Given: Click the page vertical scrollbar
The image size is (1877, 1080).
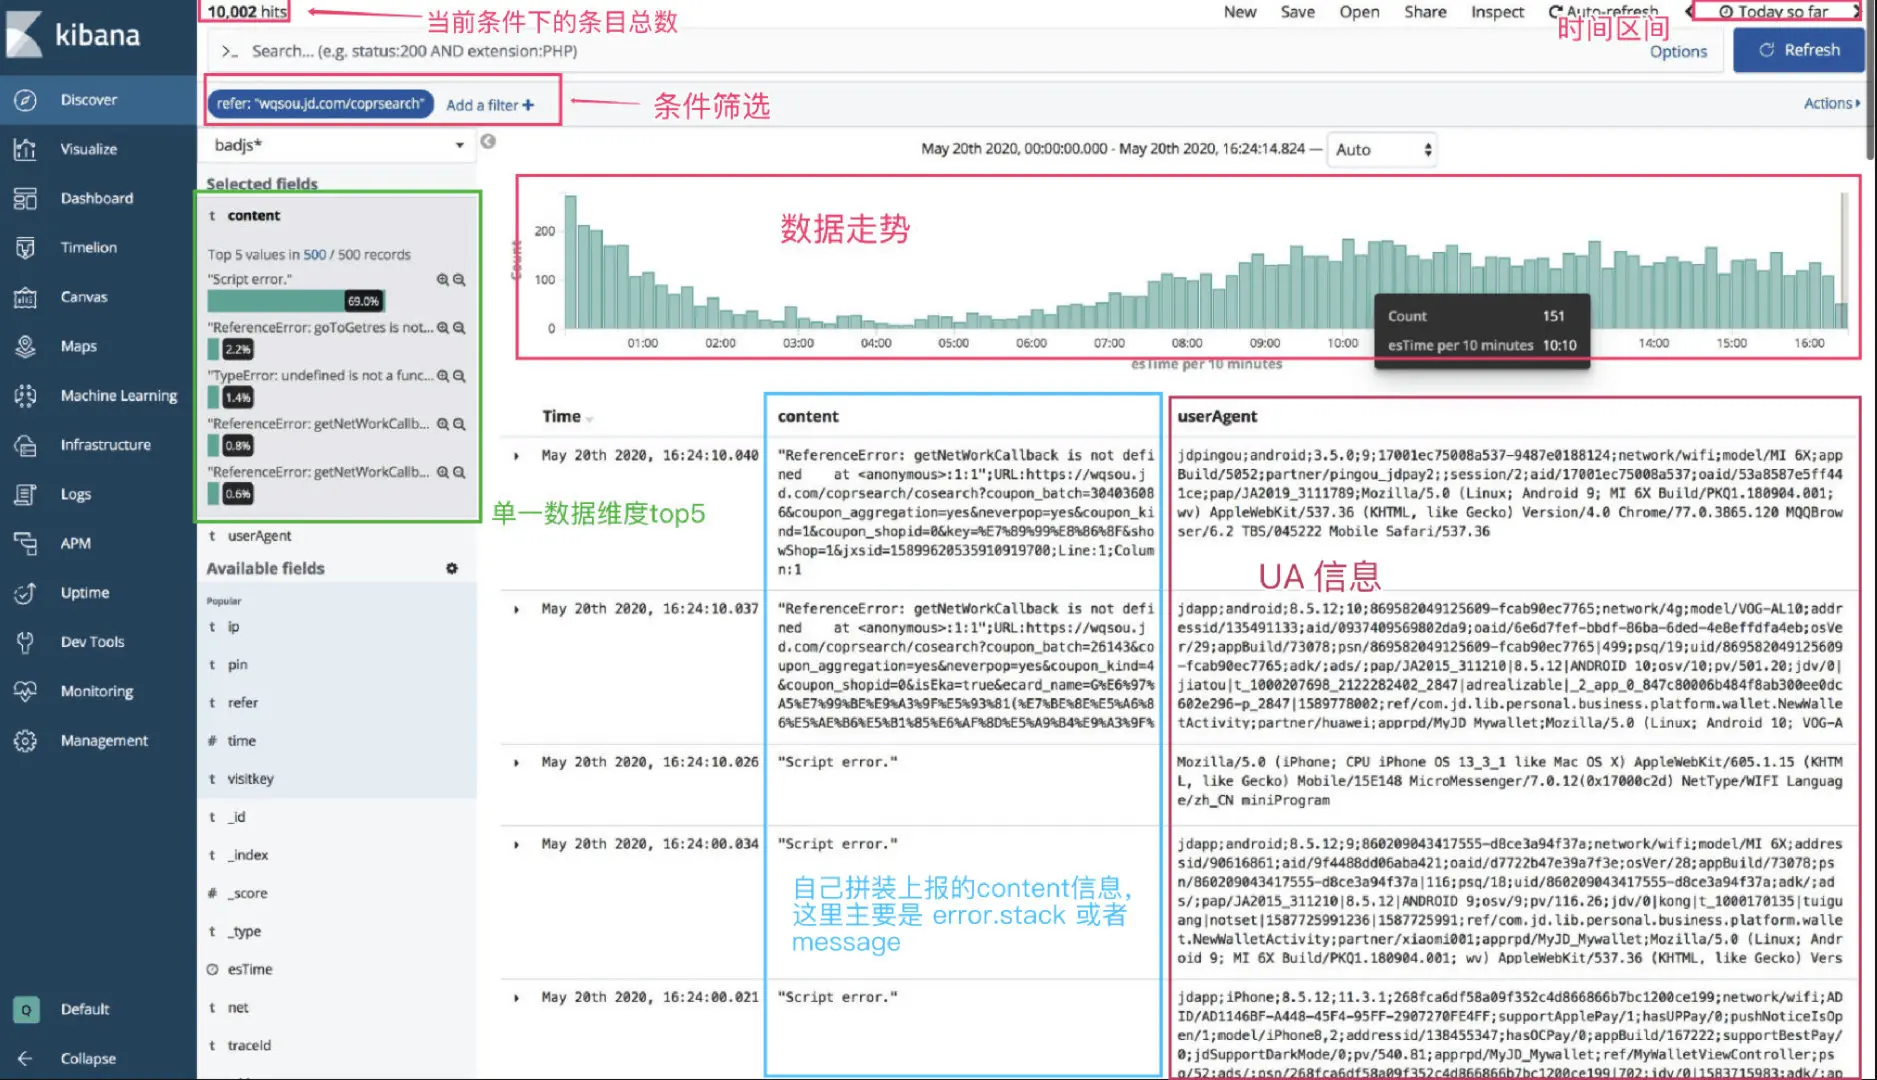Looking at the screenshot, I should [1871, 80].
